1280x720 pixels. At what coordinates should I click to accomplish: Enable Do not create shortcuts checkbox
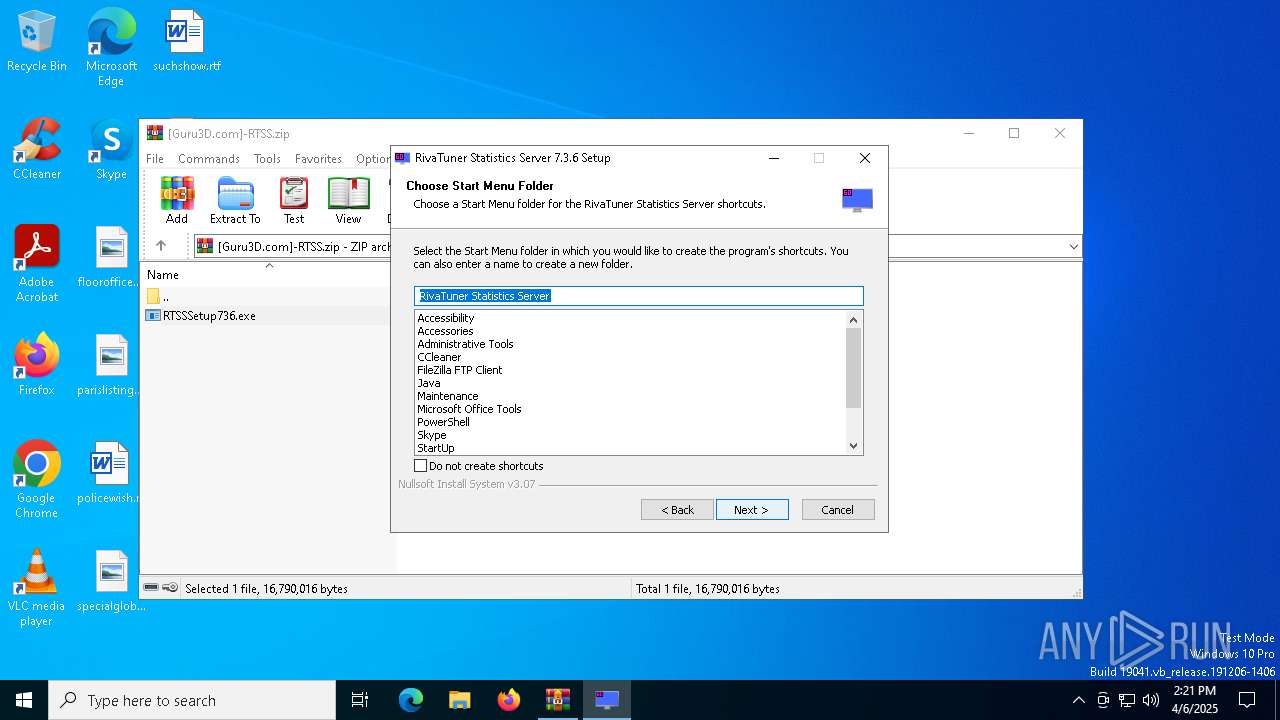tap(421, 466)
